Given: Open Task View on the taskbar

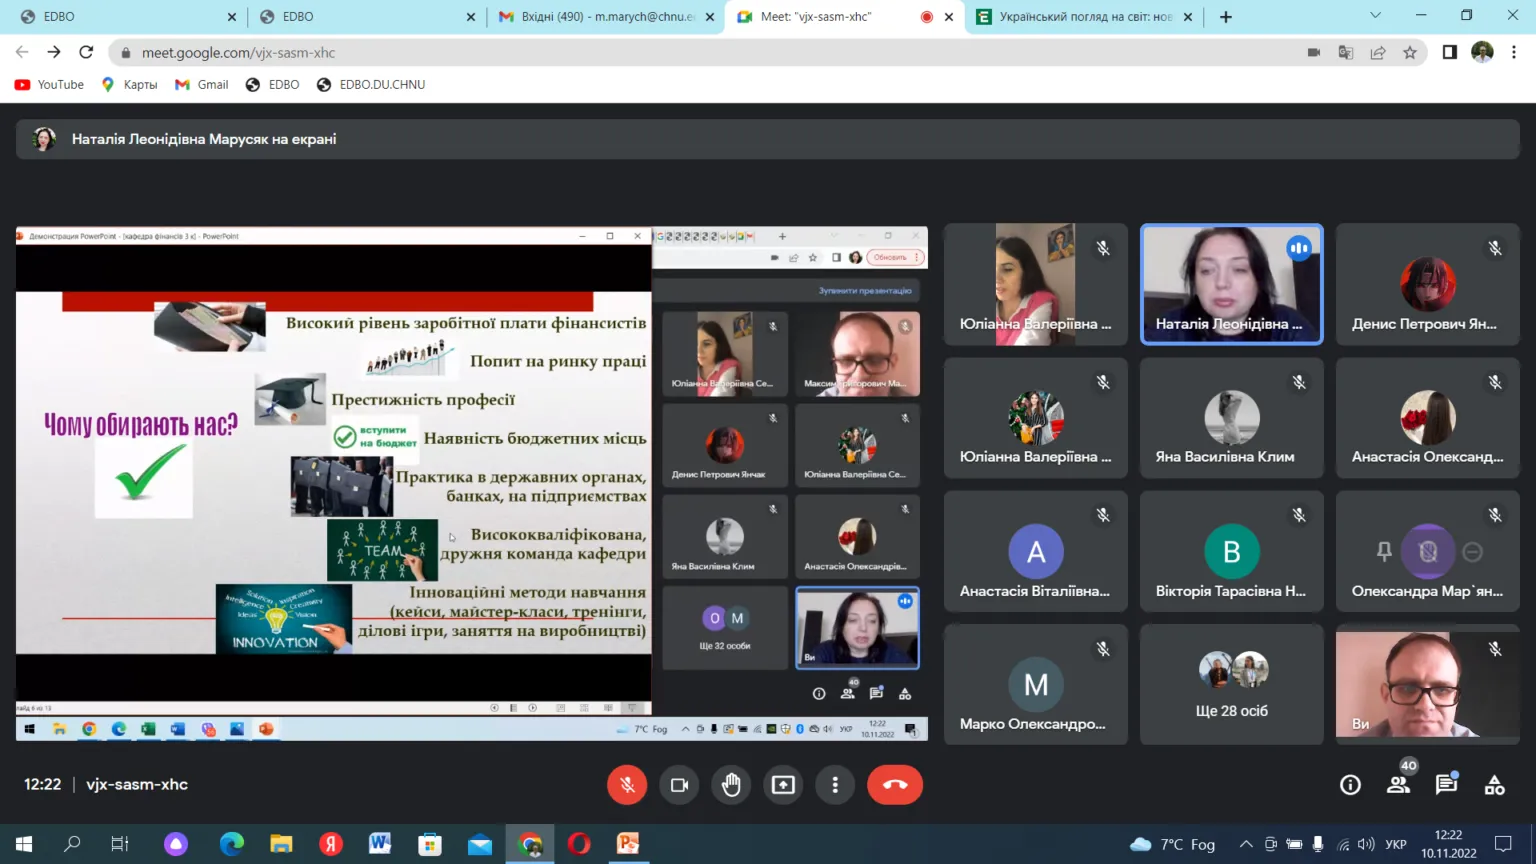Looking at the screenshot, I should 120,844.
